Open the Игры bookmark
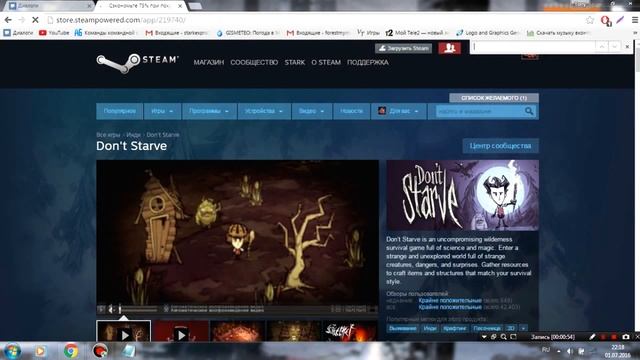The width and height of the screenshot is (640, 360). [x=369, y=33]
